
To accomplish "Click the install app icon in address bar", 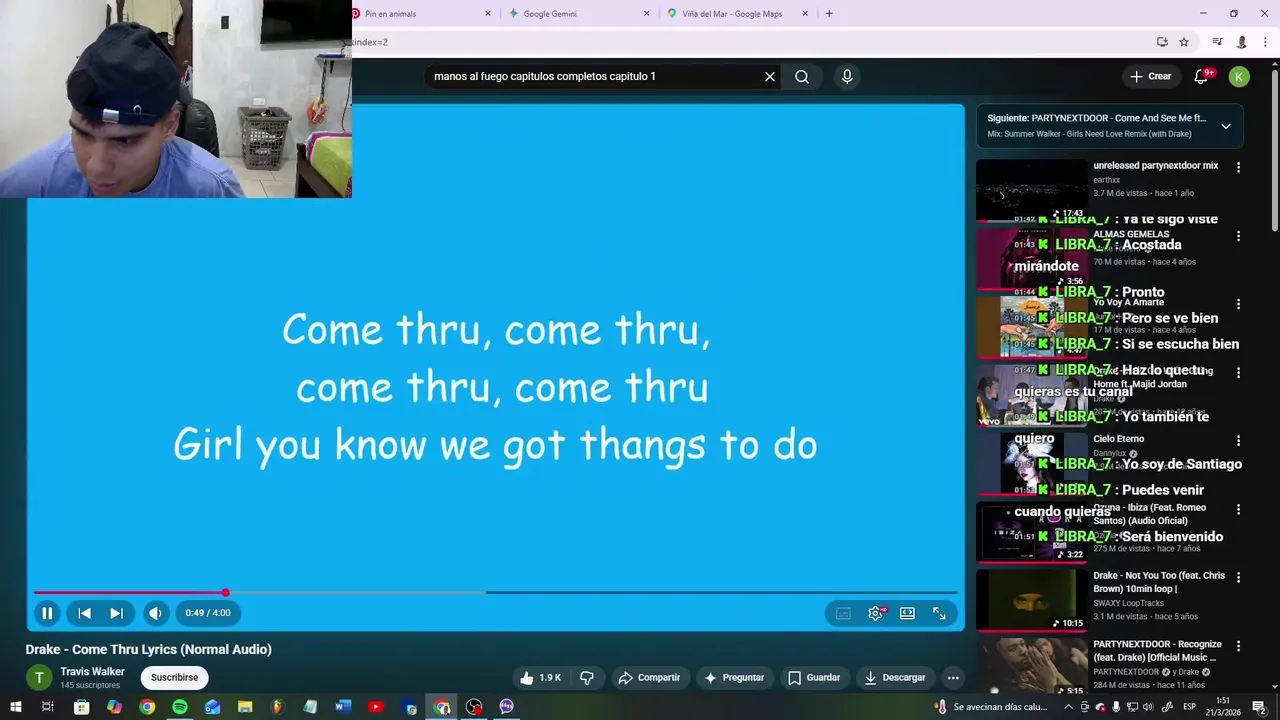I will (1162, 42).
